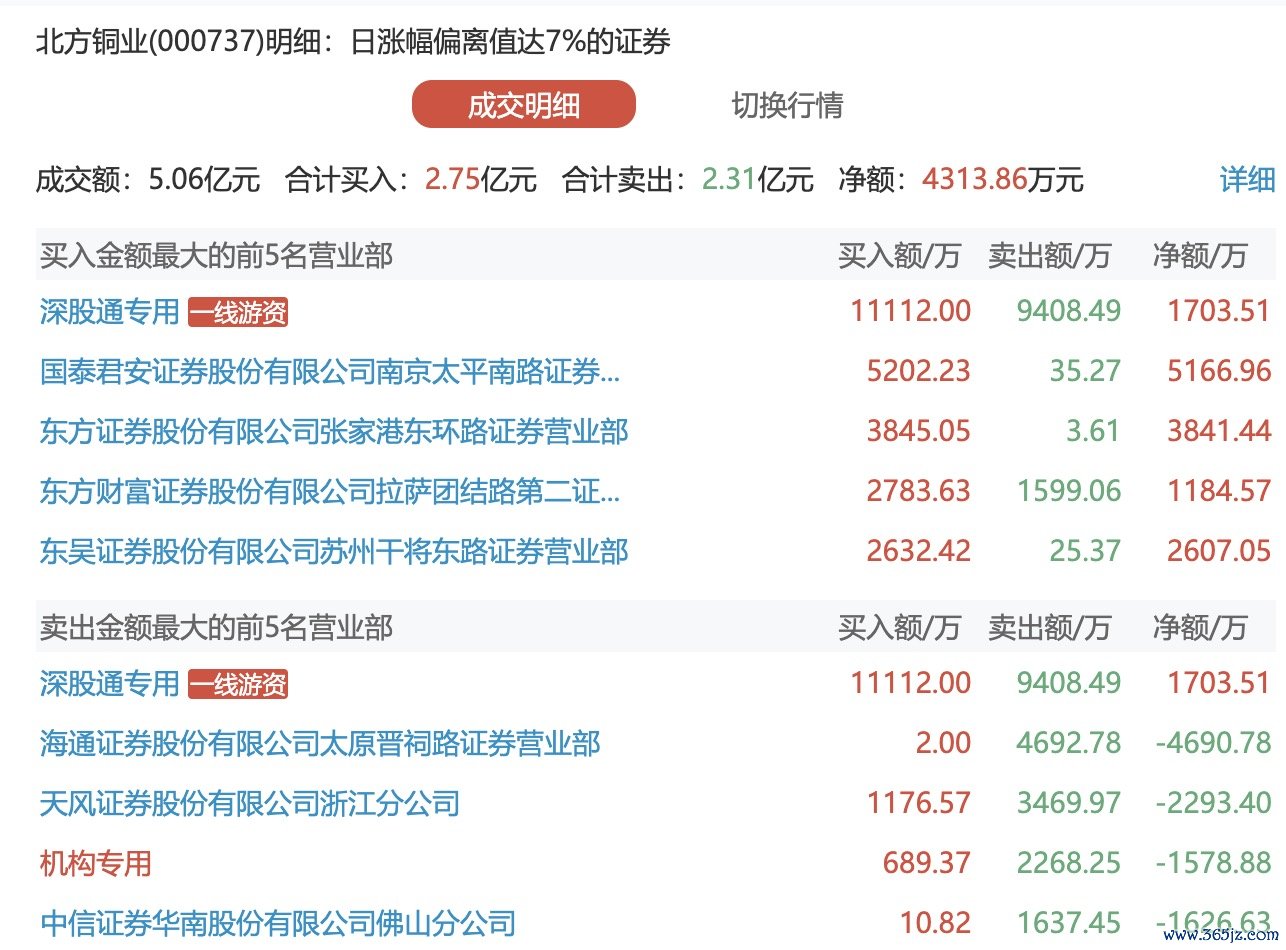Click 深股通专用 in the top sellers list
The width and height of the screenshot is (1286, 950).
coord(109,684)
